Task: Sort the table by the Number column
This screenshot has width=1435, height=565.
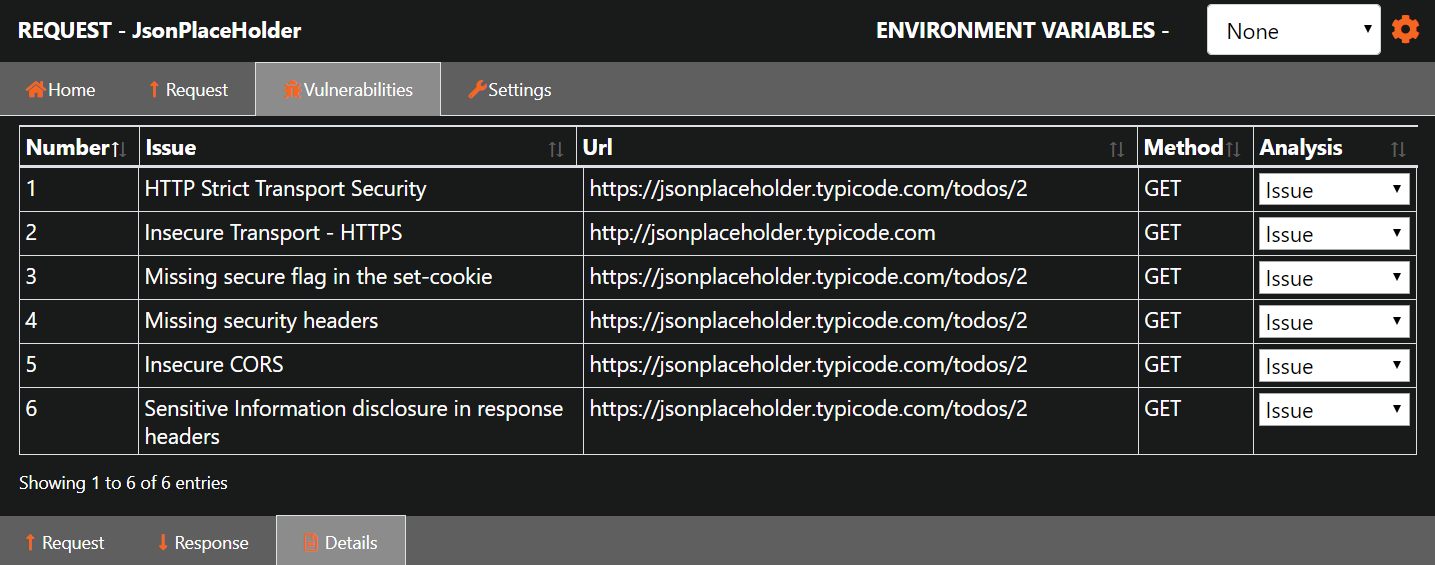Action: [x=79, y=148]
